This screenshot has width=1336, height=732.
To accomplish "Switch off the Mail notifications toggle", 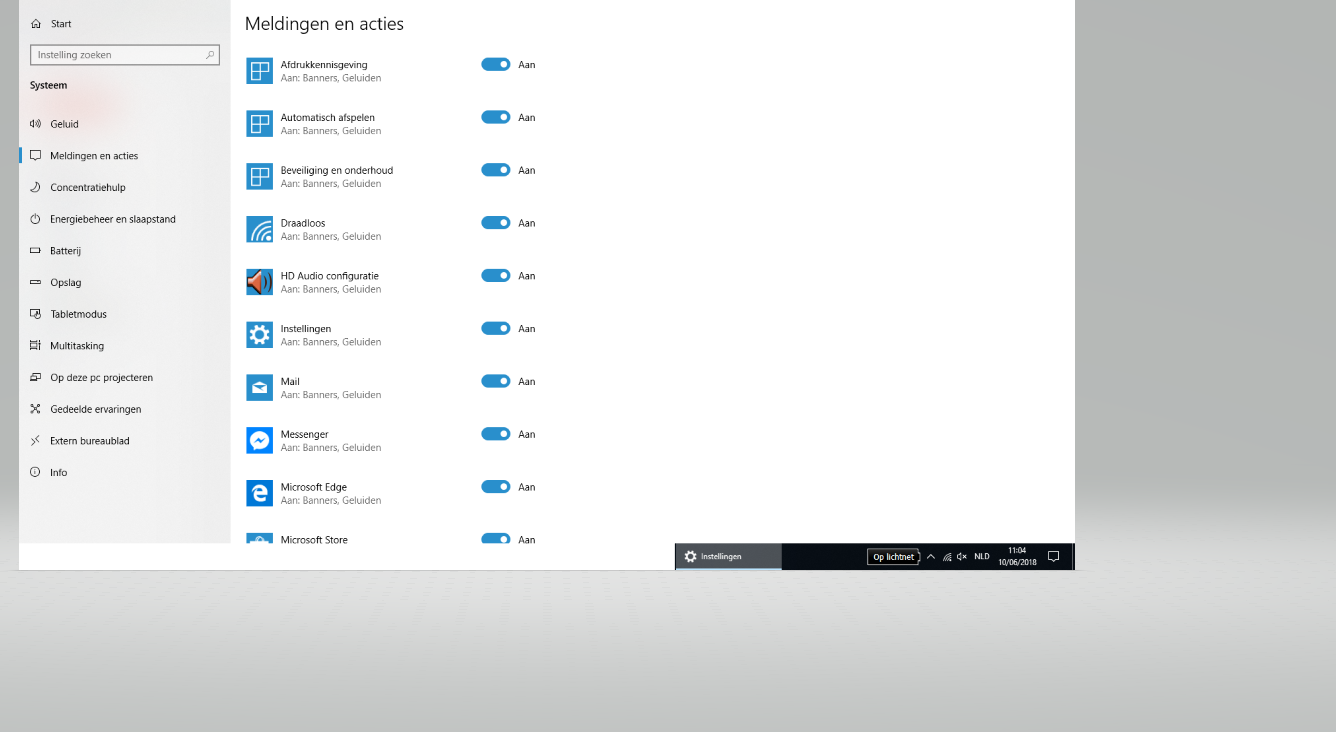I will pyautogui.click(x=496, y=381).
